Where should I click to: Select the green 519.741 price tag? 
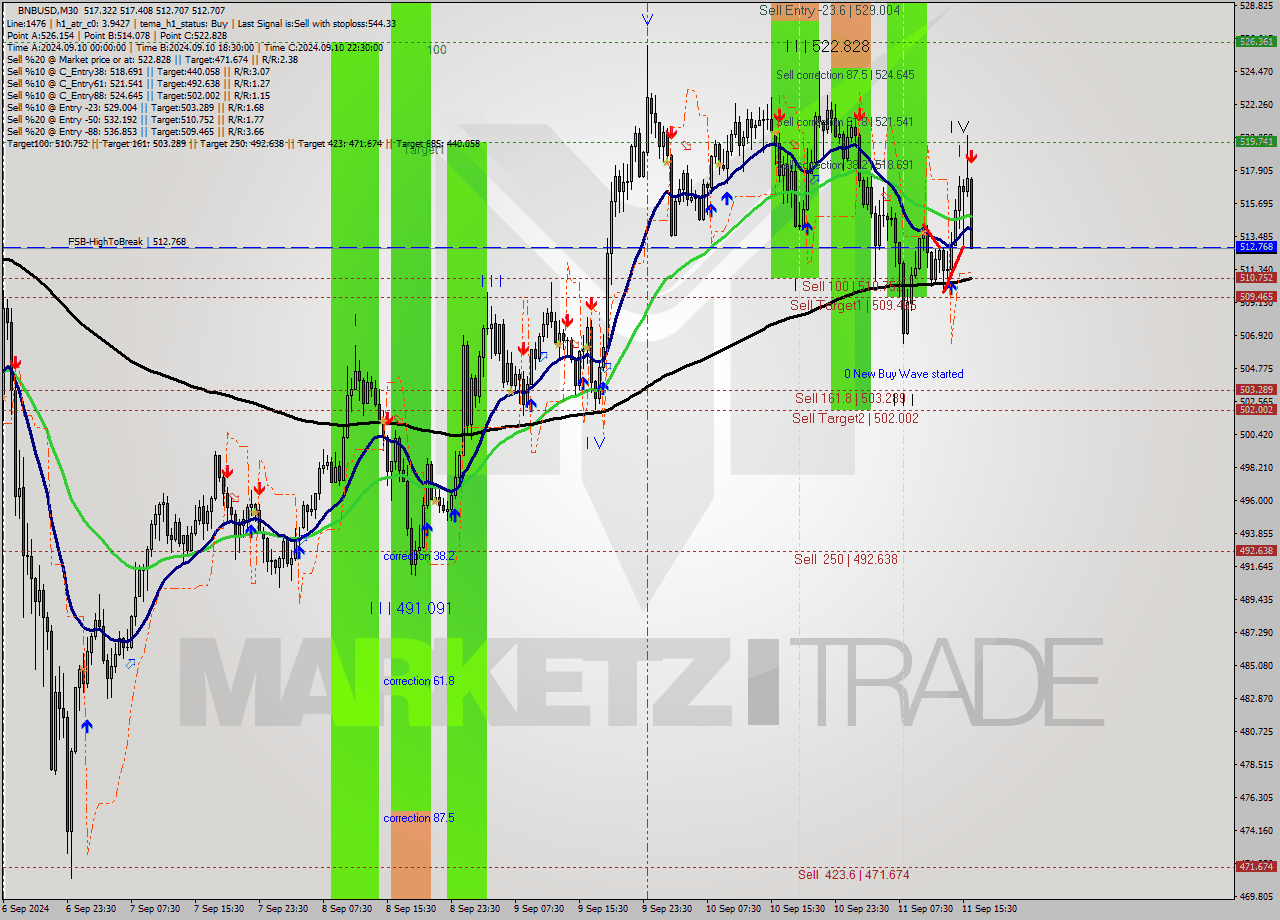1256,141
